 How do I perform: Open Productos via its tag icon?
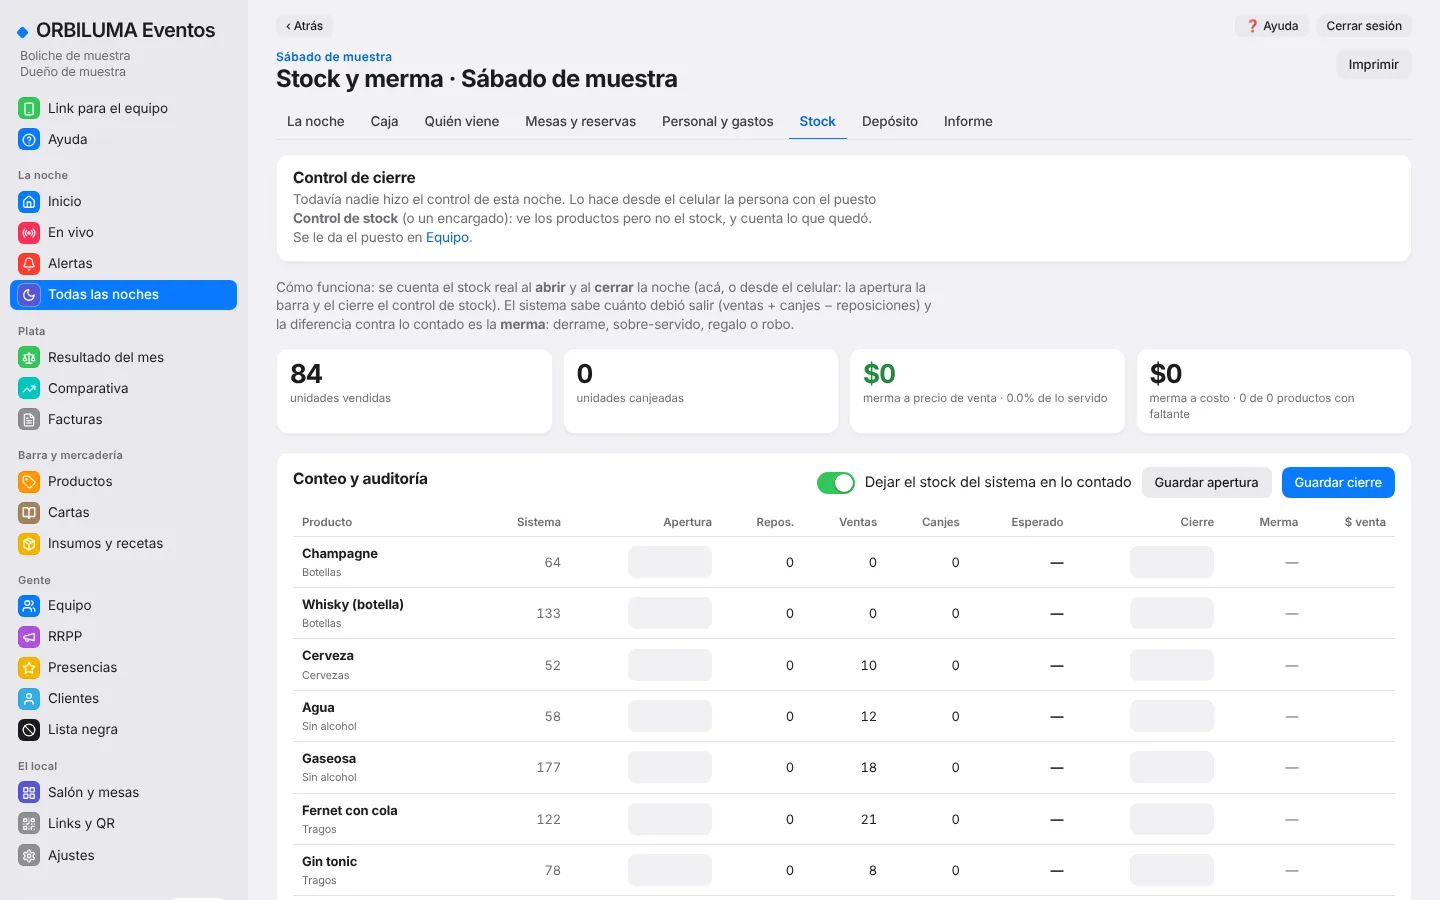coord(29,481)
